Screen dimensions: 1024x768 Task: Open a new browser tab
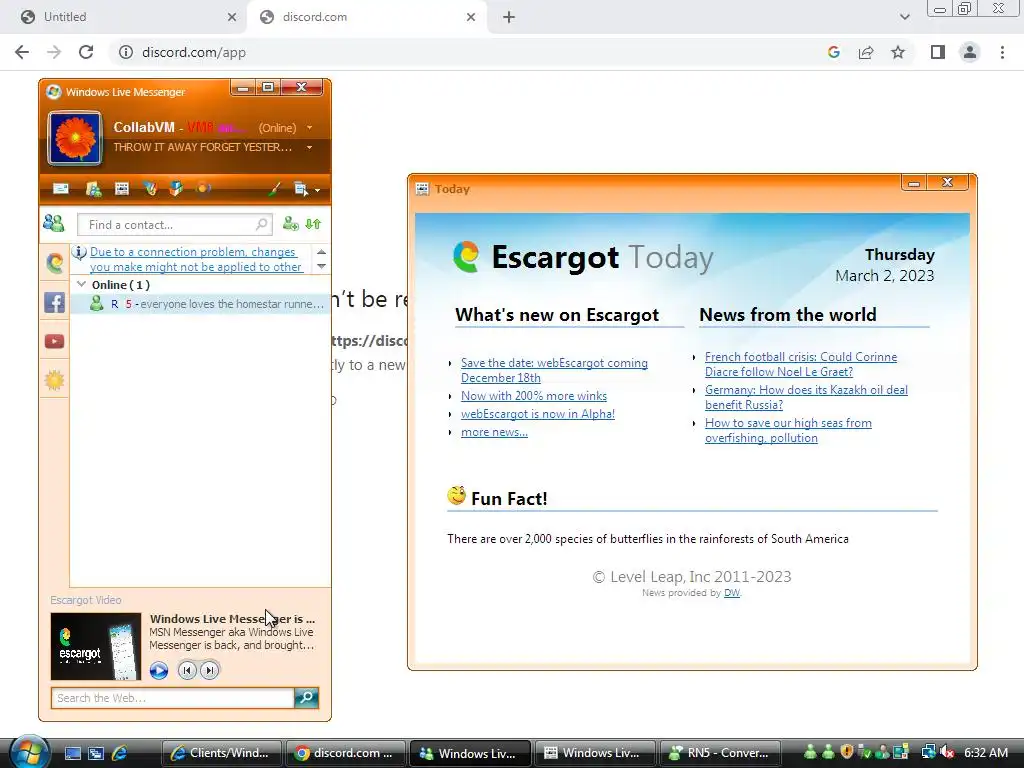(x=509, y=17)
